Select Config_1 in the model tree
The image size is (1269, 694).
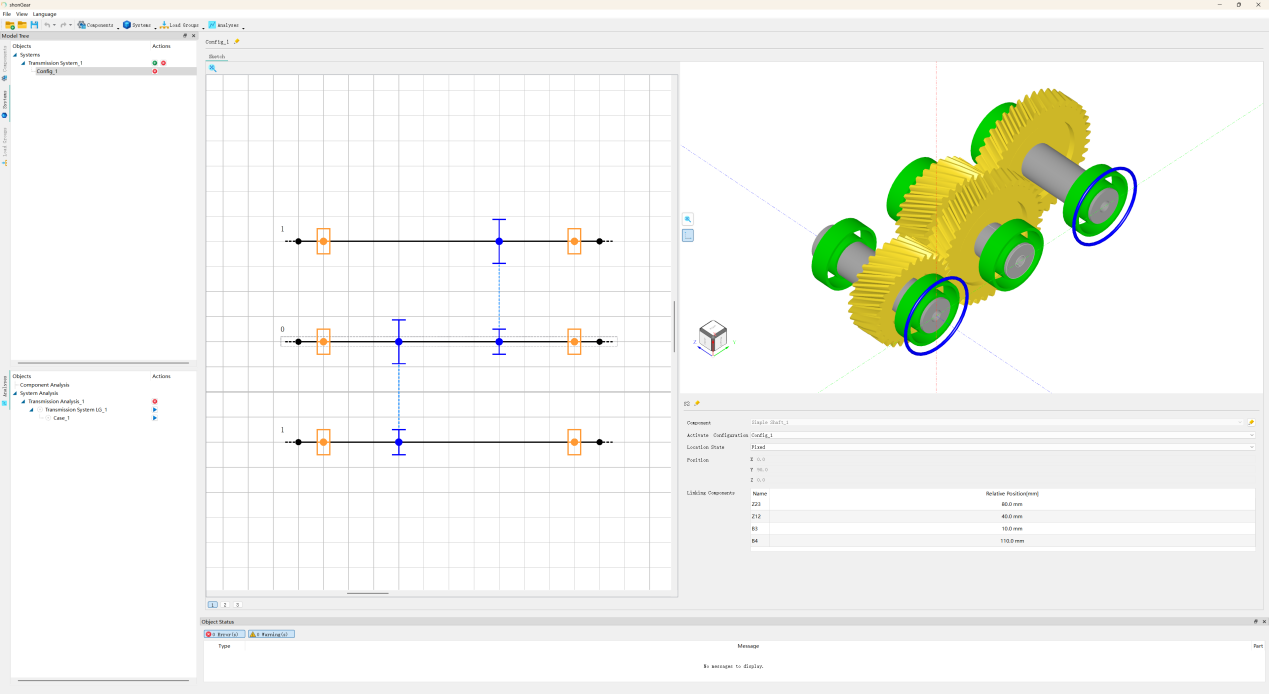(47, 71)
